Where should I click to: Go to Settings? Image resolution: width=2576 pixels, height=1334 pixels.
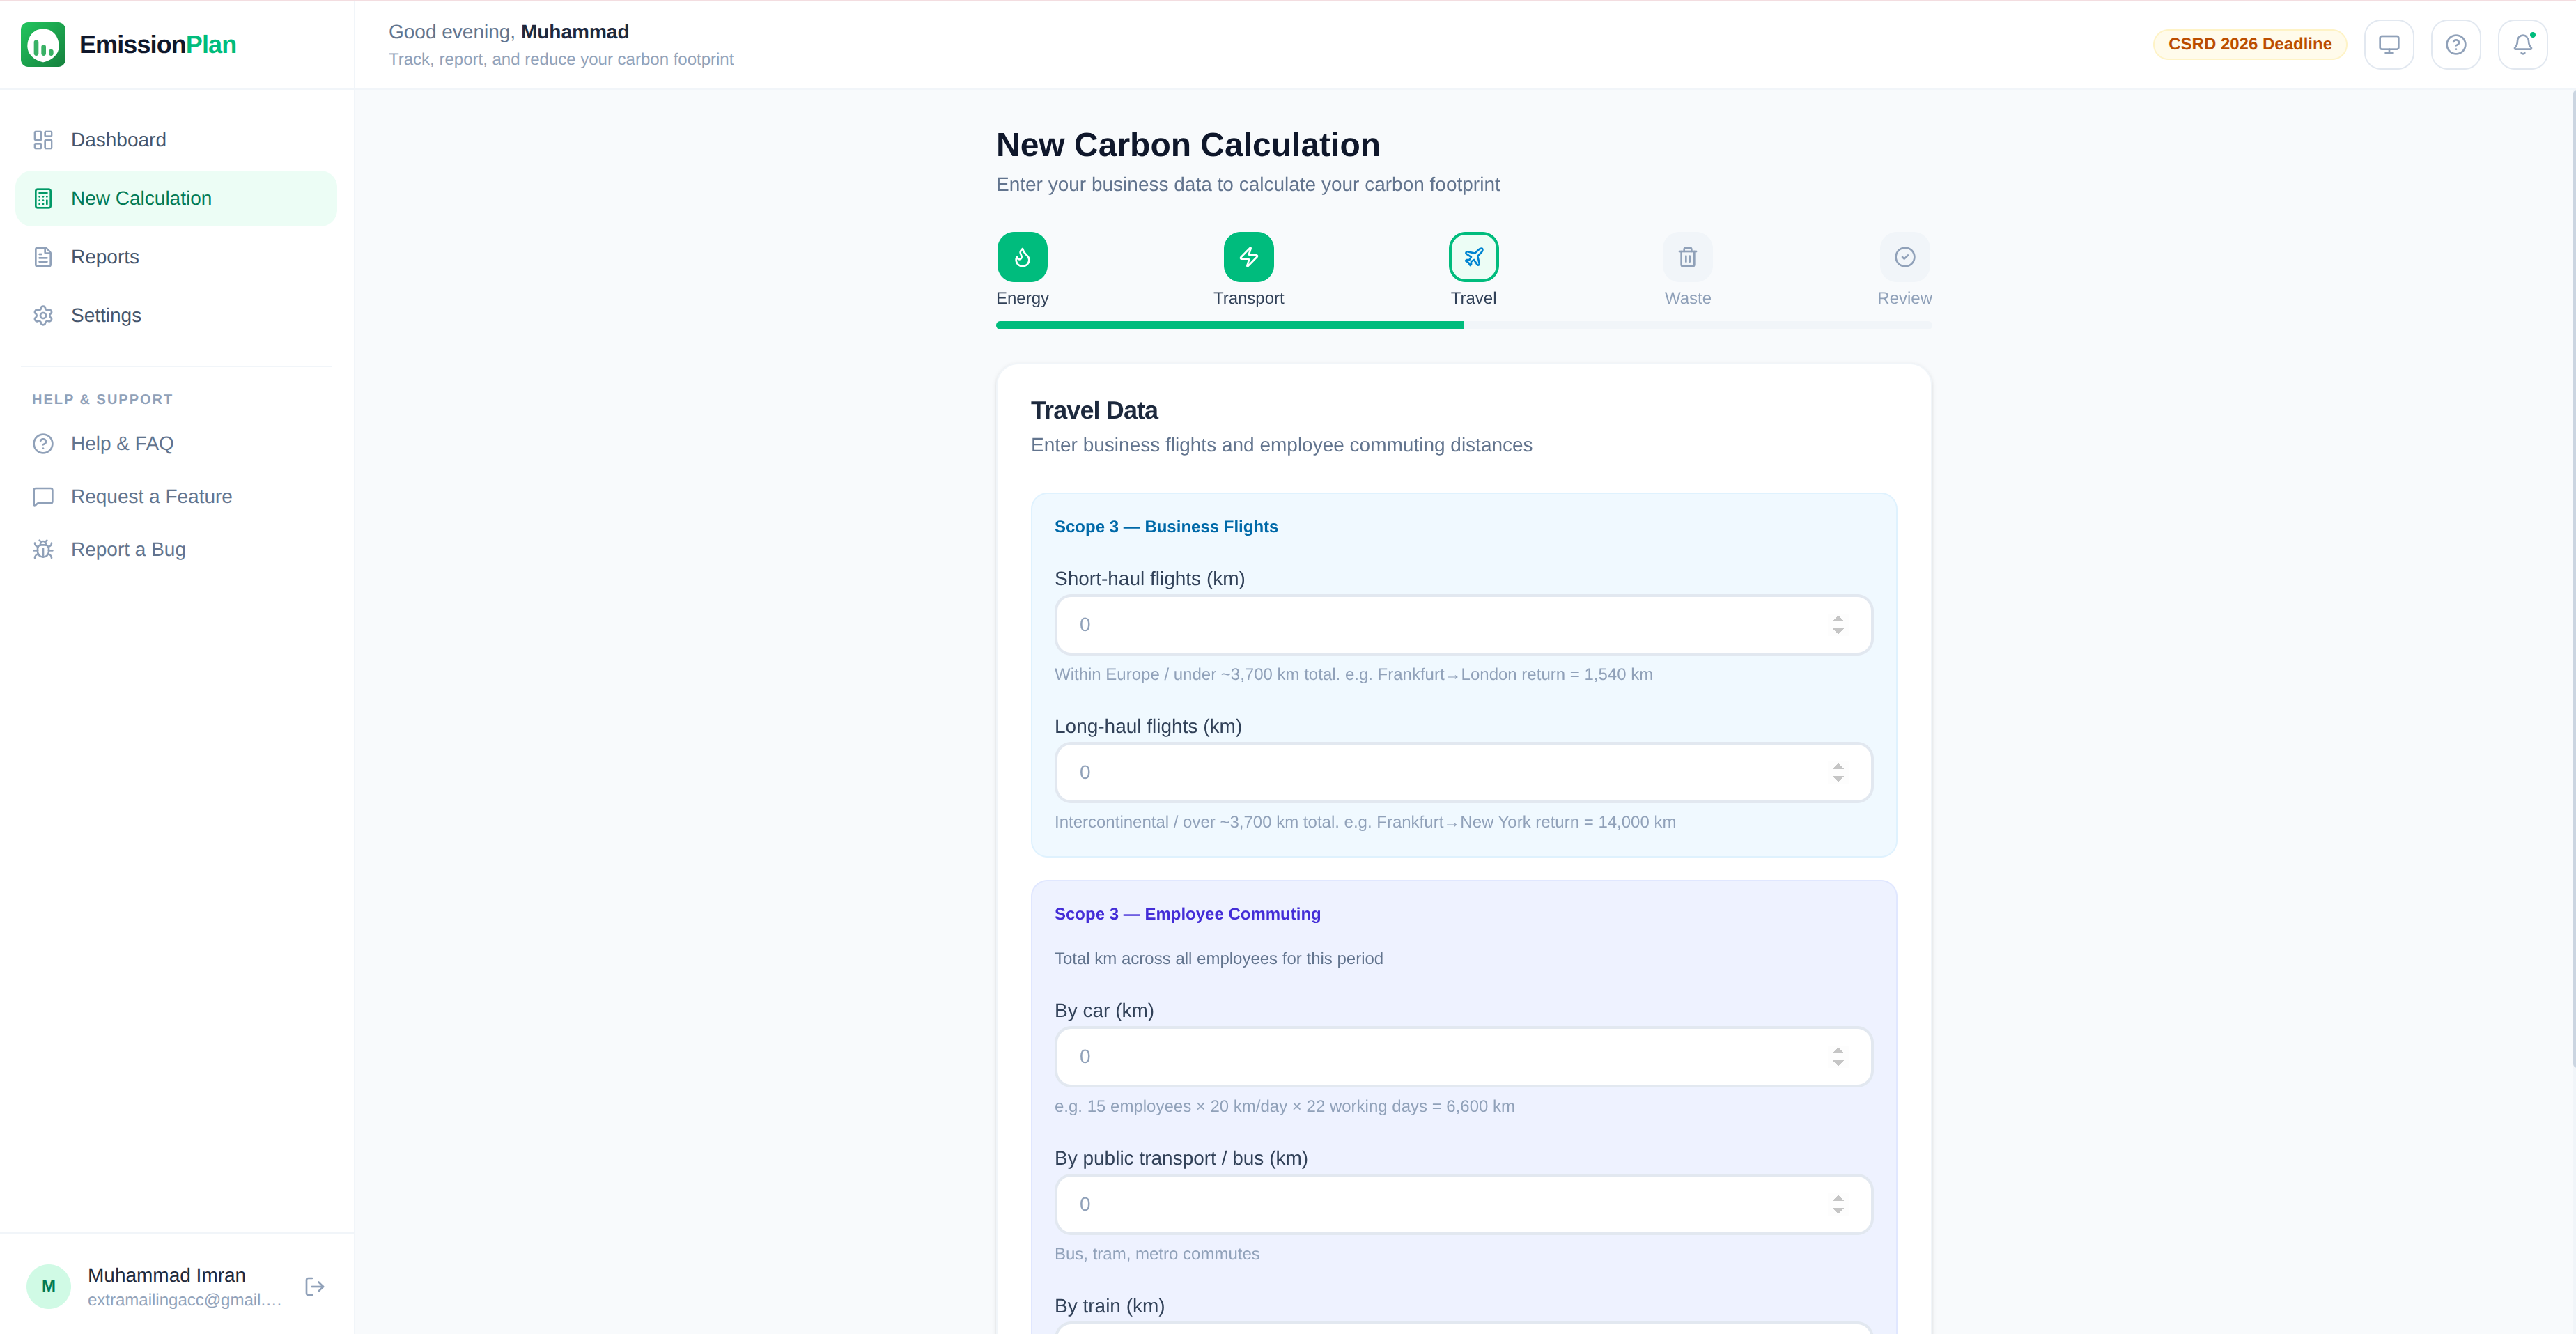tap(176, 315)
